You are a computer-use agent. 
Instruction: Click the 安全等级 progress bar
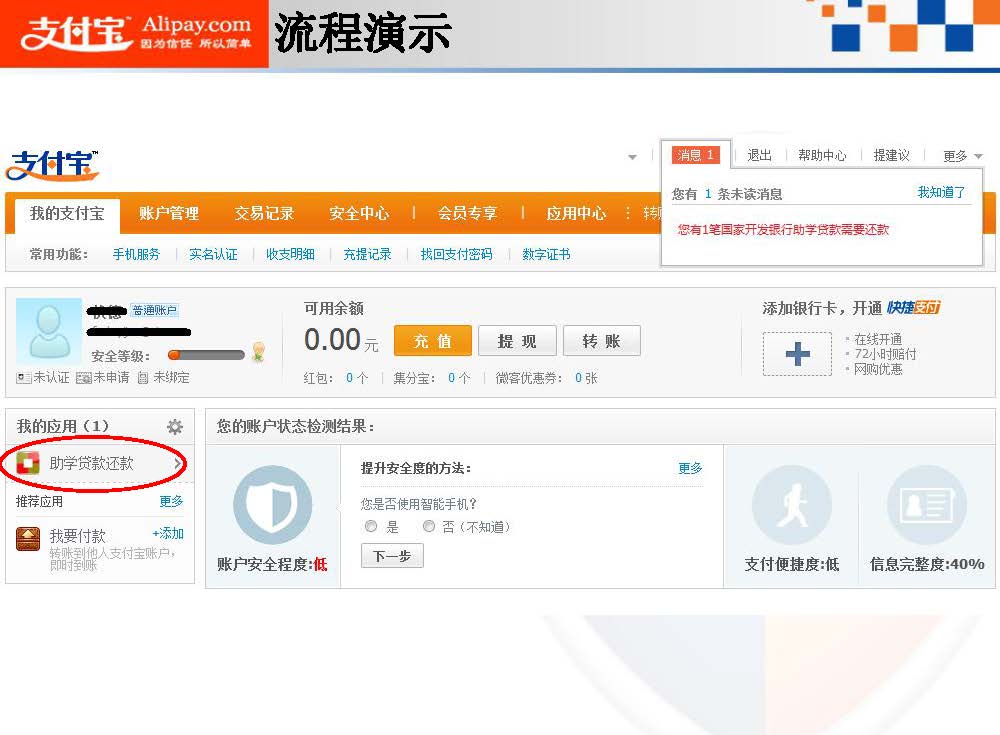click(206, 355)
